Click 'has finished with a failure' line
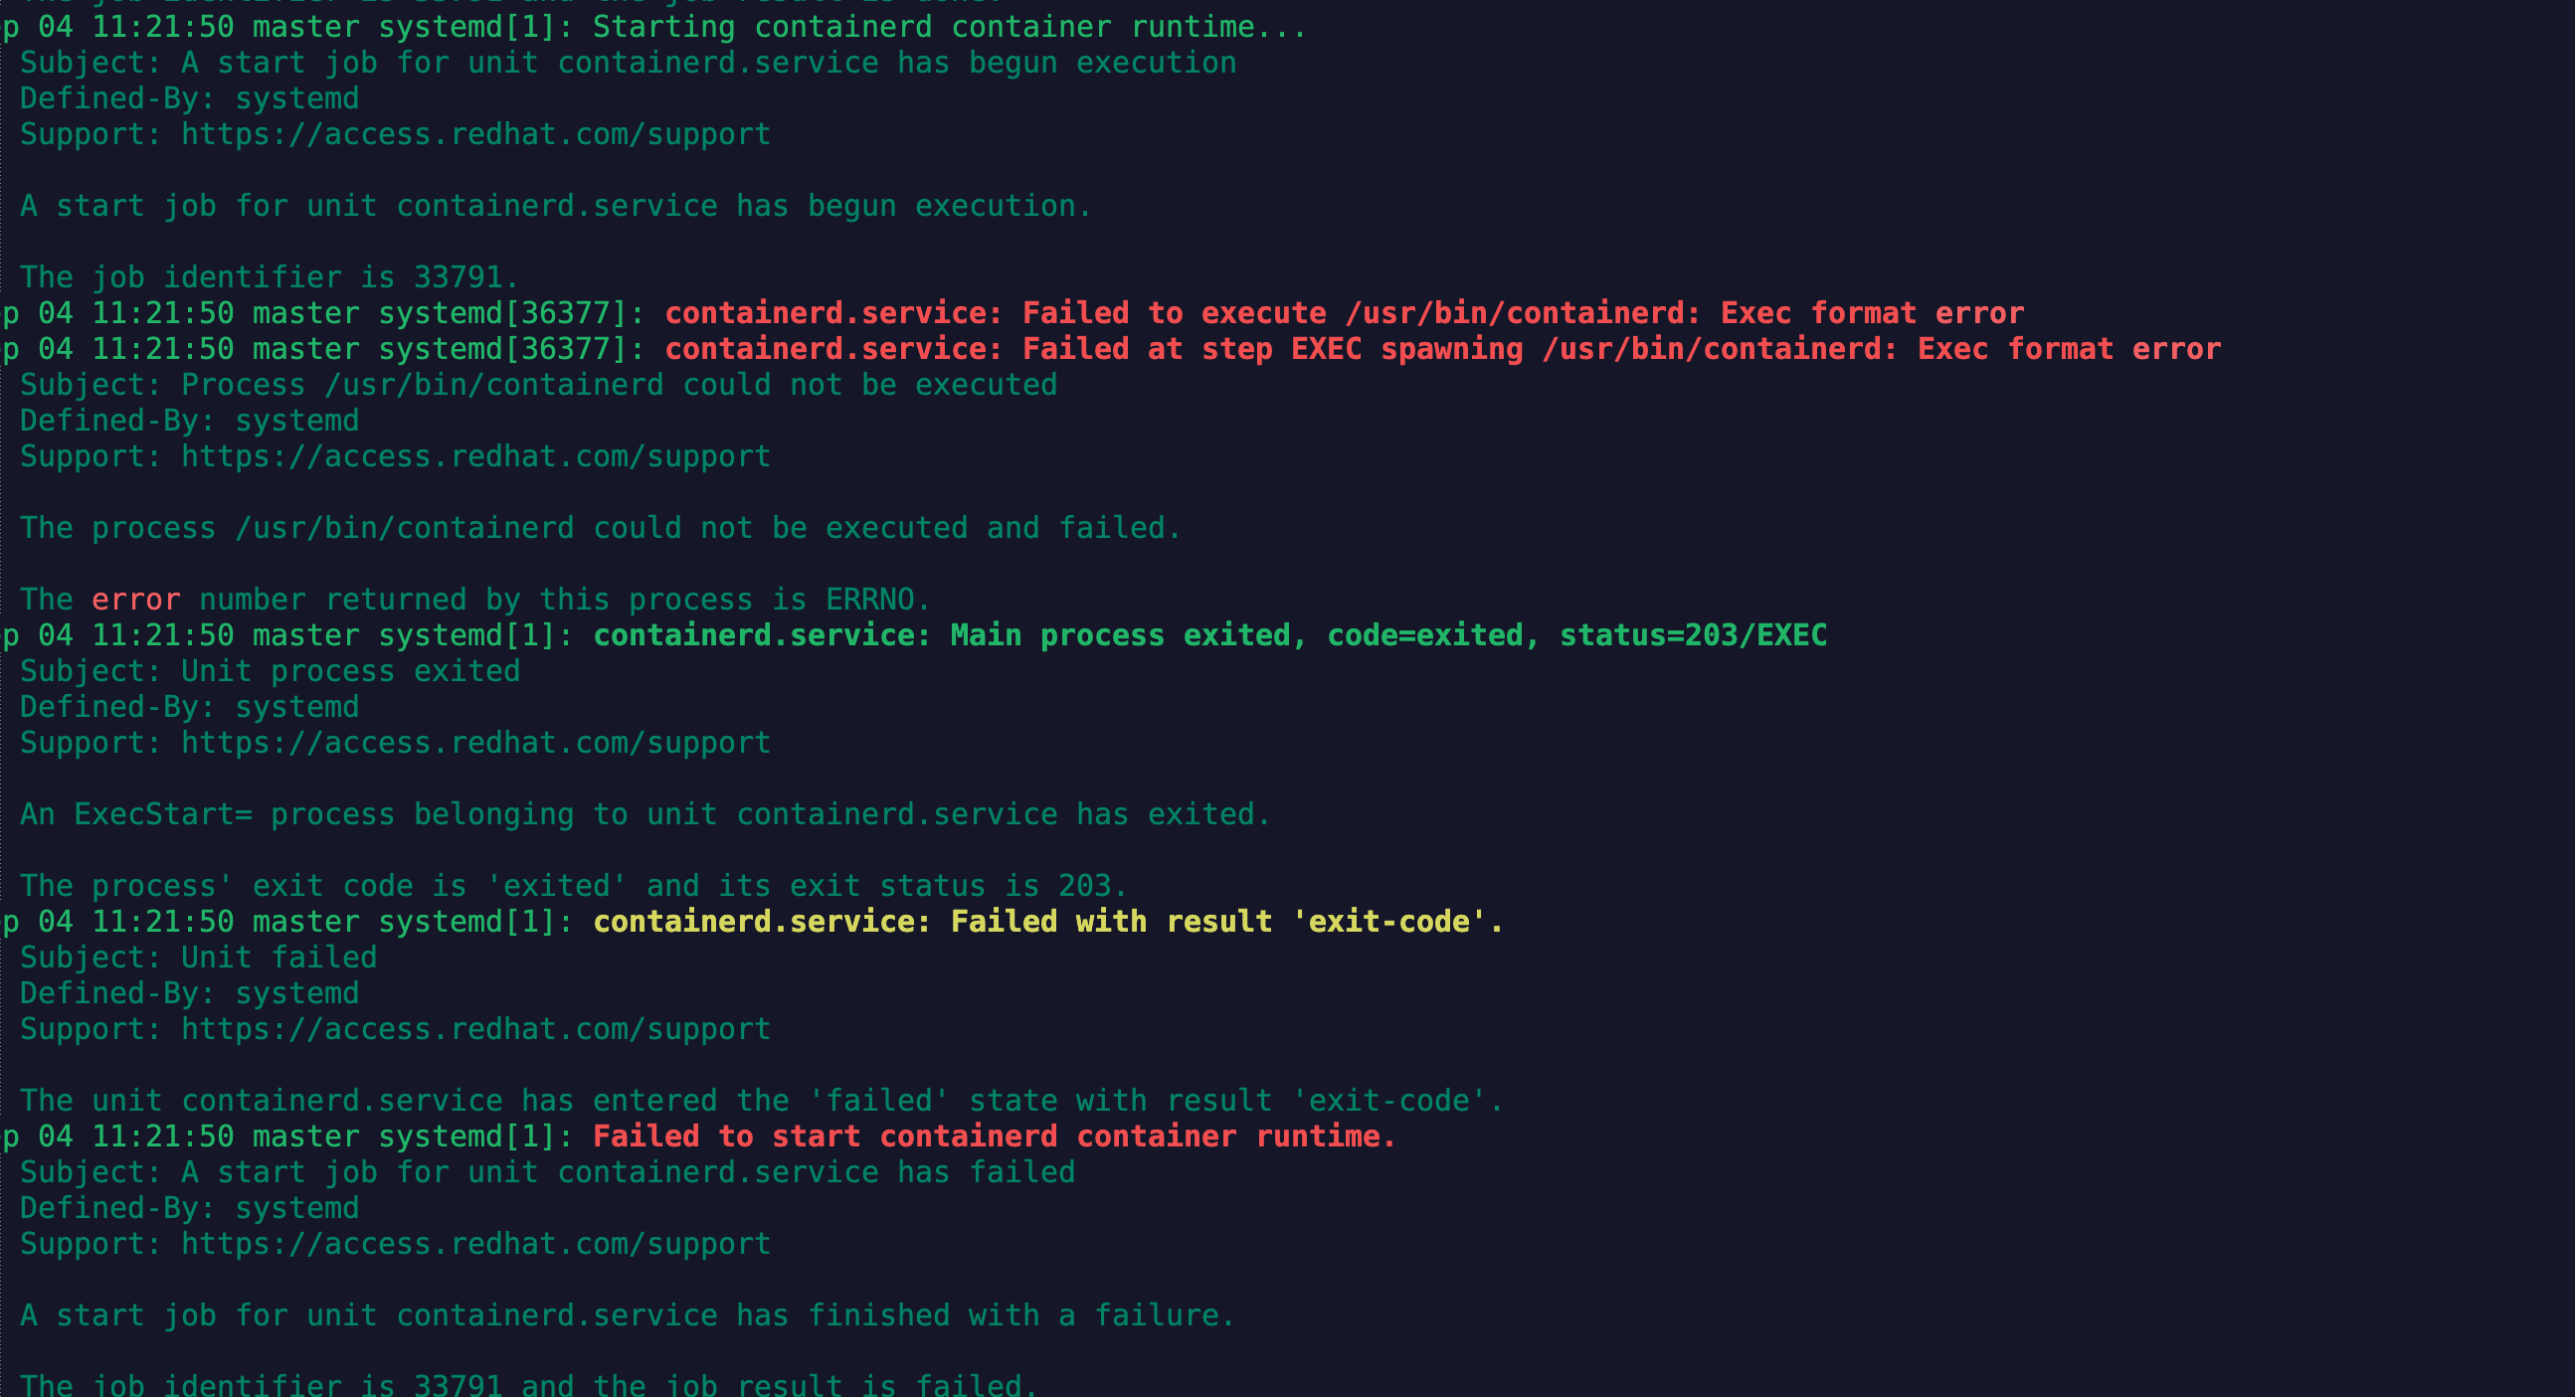 (628, 1316)
